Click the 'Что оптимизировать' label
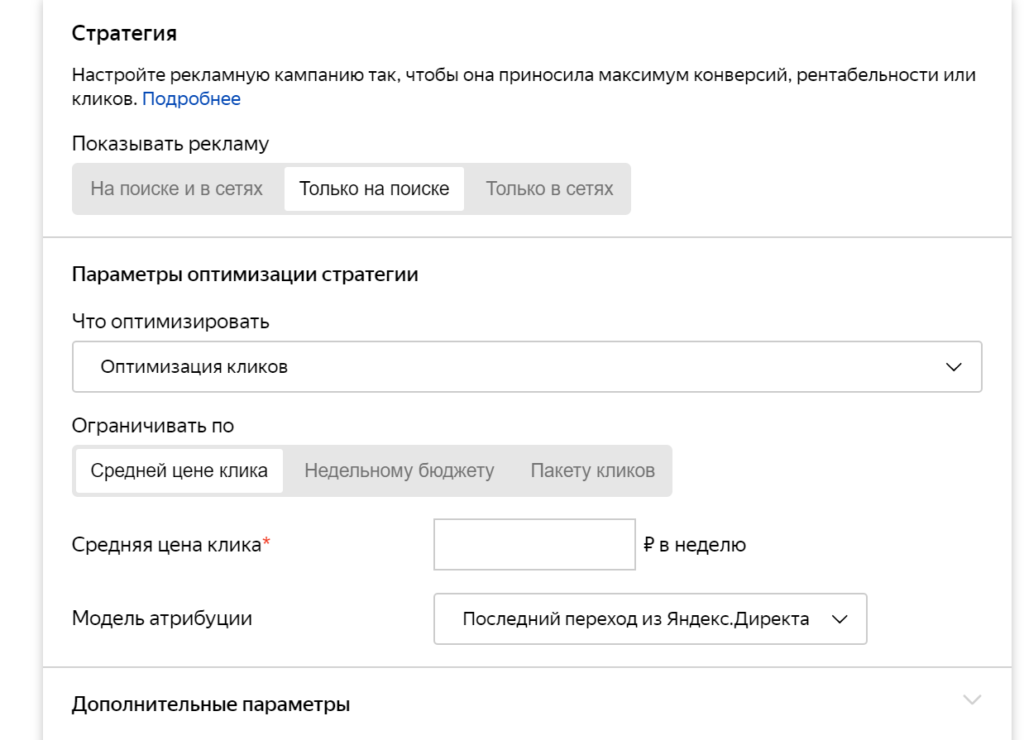Viewport: 1024px width, 740px height. tap(170, 322)
